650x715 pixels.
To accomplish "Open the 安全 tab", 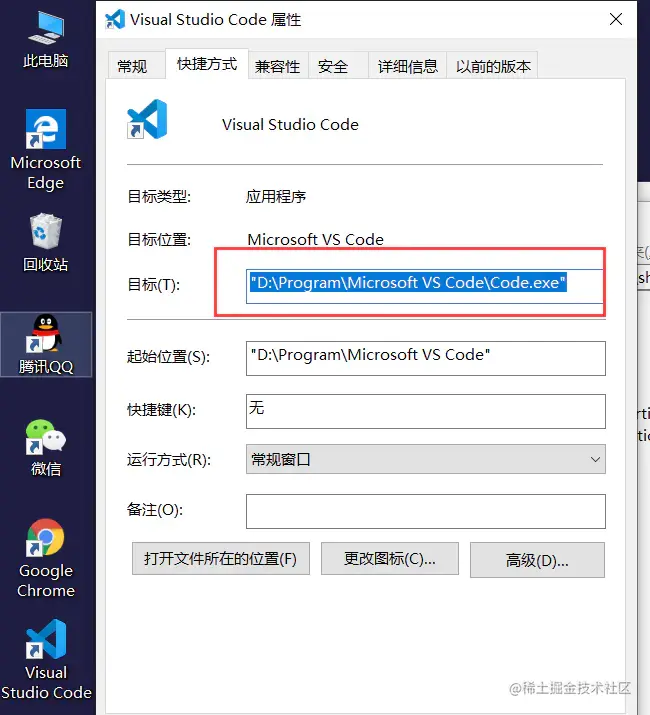I will click(333, 66).
